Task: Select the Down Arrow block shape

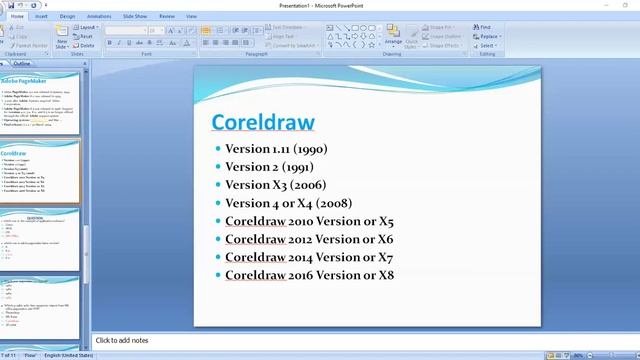Action: (x=363, y=36)
